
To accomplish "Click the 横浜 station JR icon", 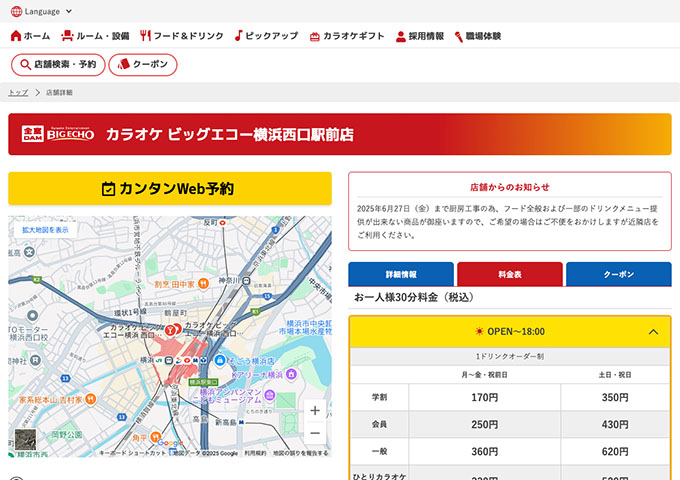I will coord(159,360).
